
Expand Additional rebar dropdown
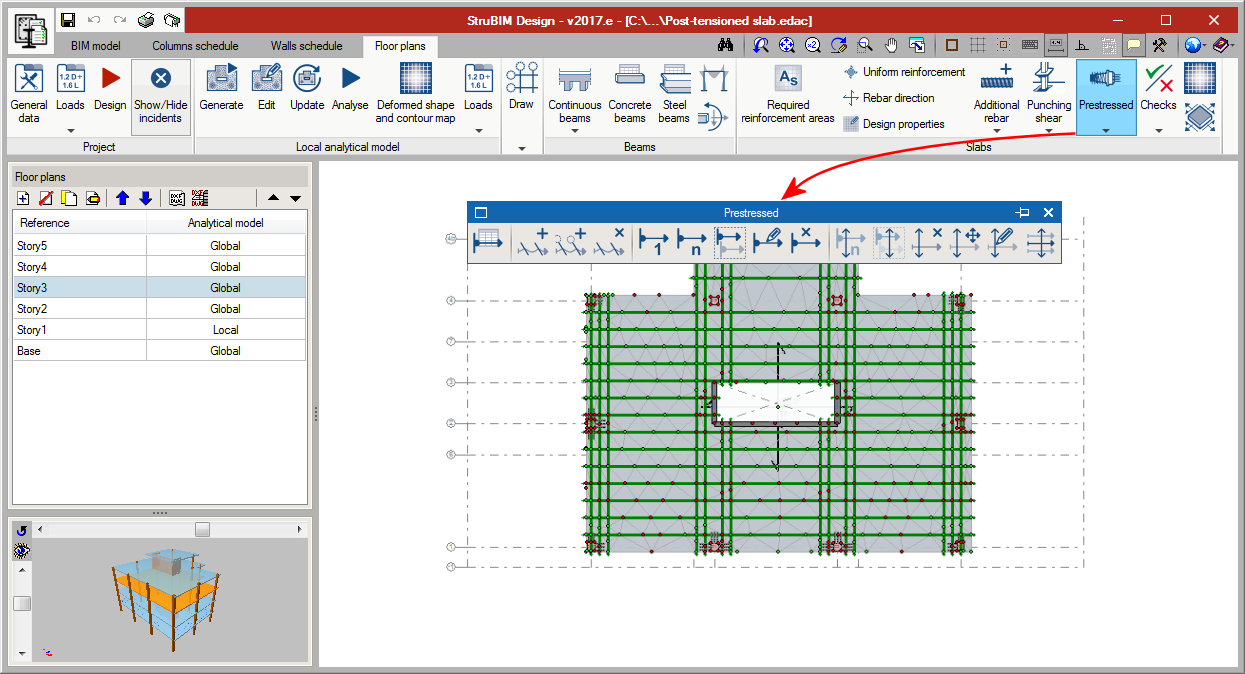(996, 130)
